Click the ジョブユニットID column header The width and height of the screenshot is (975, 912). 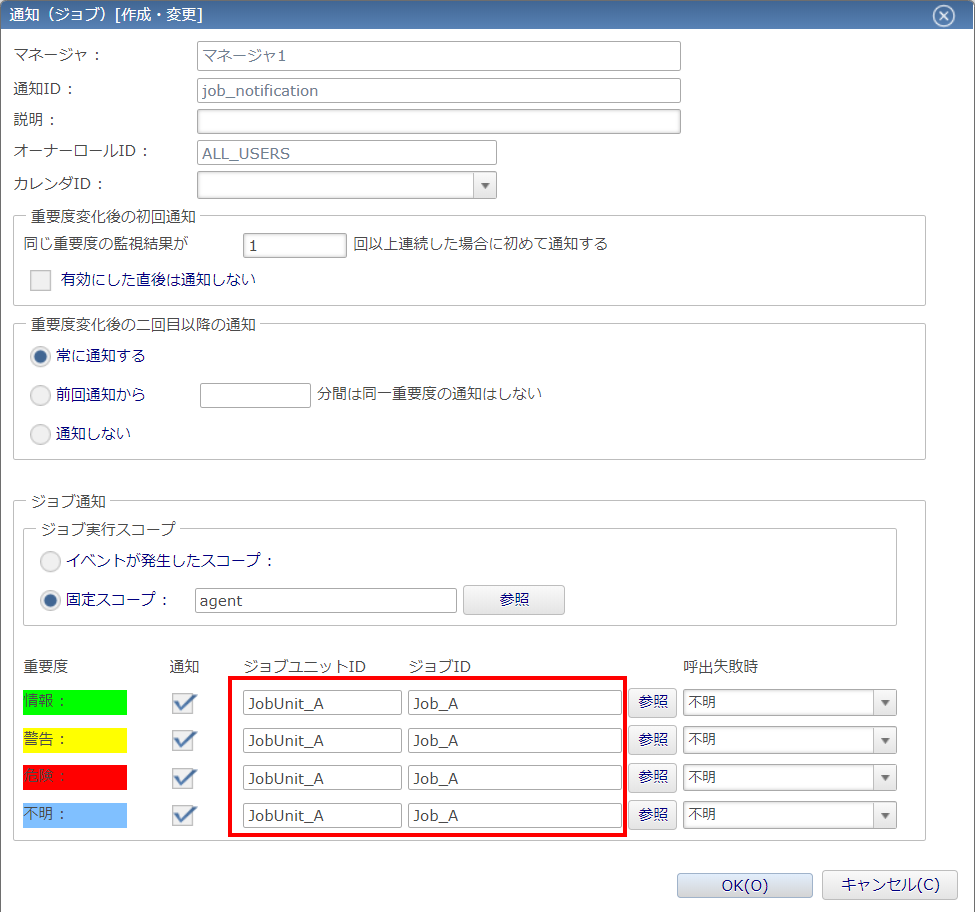[x=305, y=666]
